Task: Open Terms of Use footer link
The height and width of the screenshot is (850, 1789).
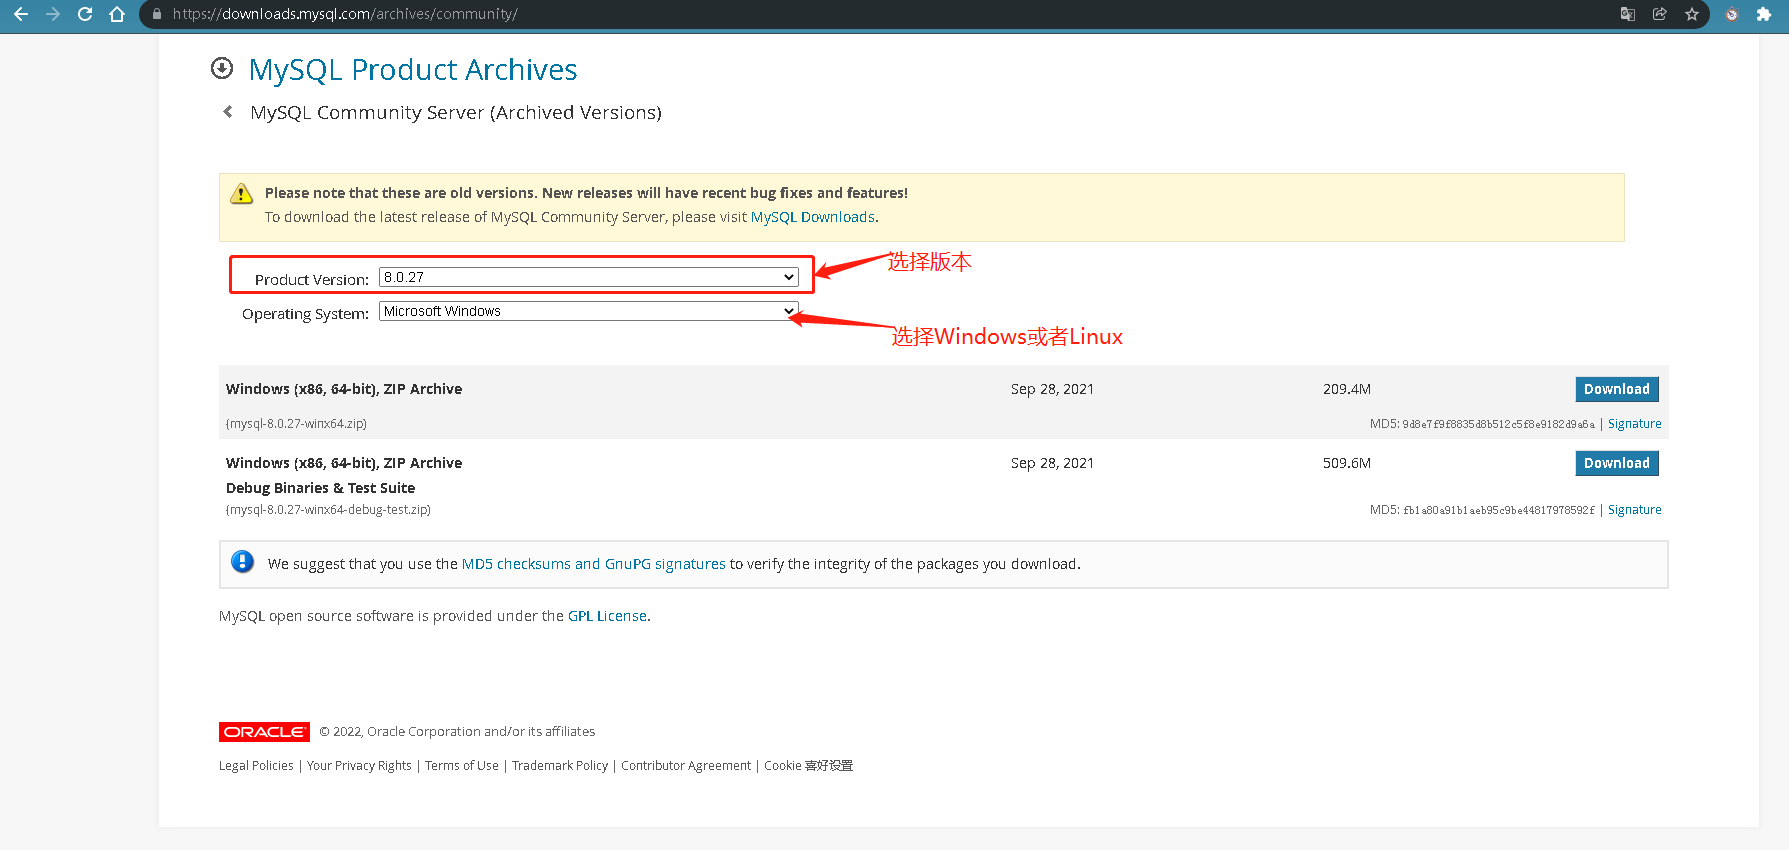Action: (x=462, y=766)
